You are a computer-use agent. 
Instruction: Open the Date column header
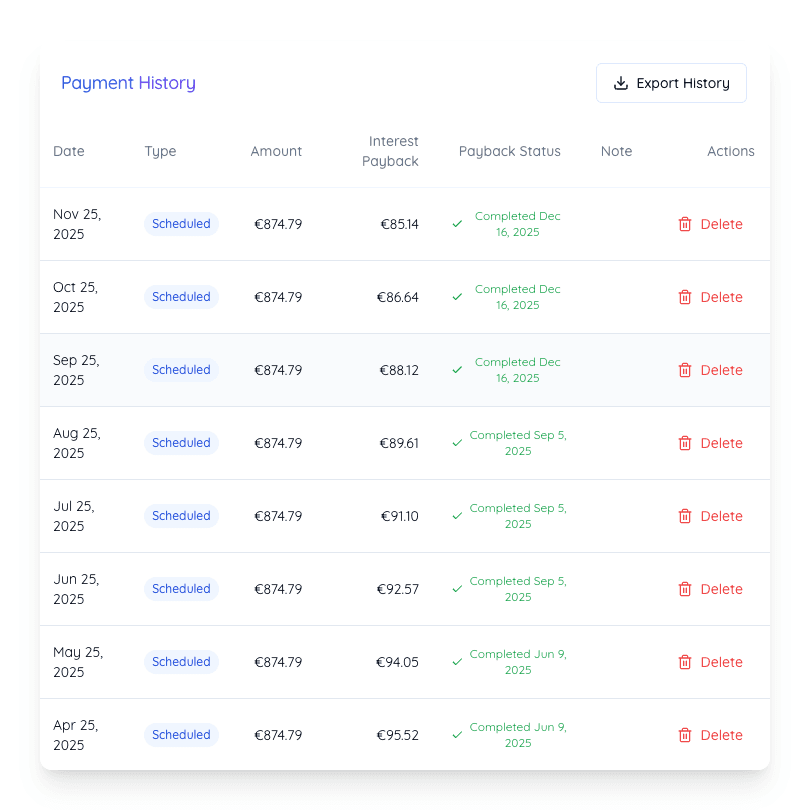pos(69,151)
